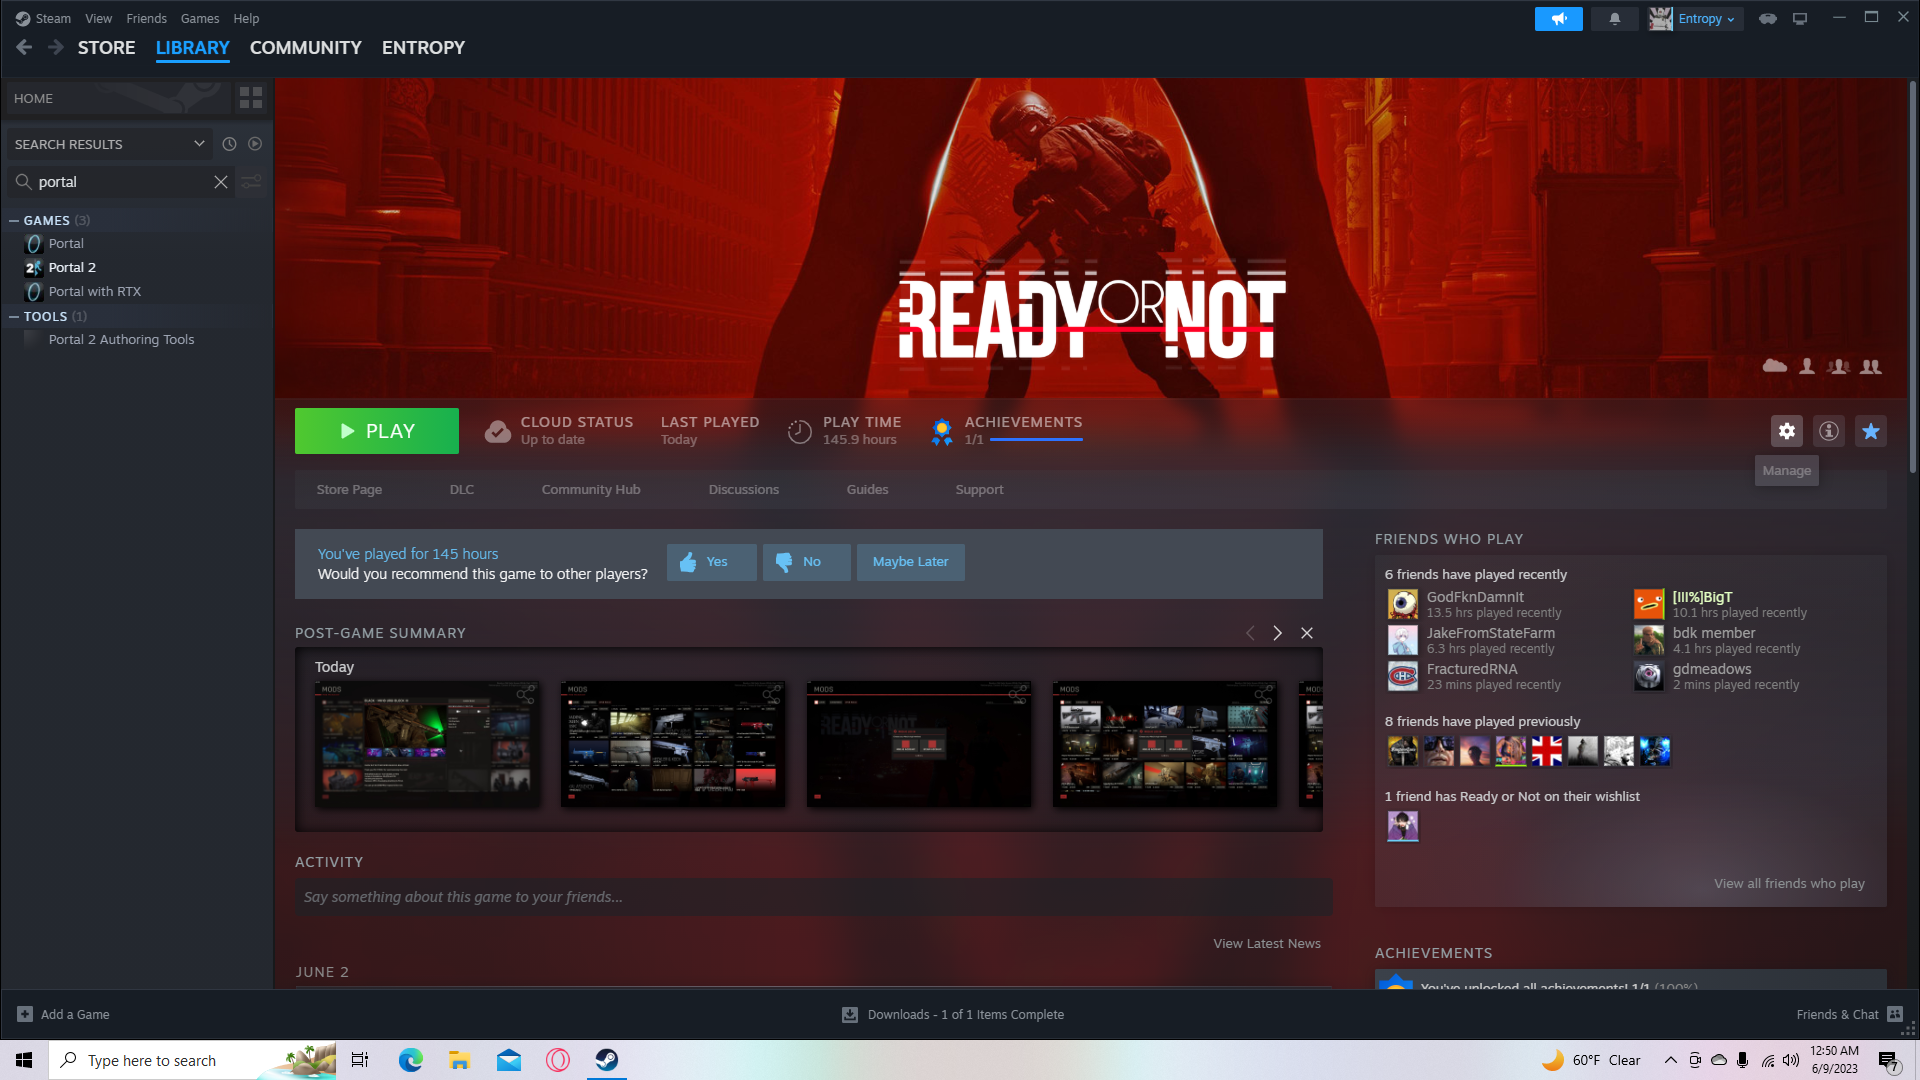Click the Recent clock filter icon
1920x1080 pixels.
click(x=229, y=144)
